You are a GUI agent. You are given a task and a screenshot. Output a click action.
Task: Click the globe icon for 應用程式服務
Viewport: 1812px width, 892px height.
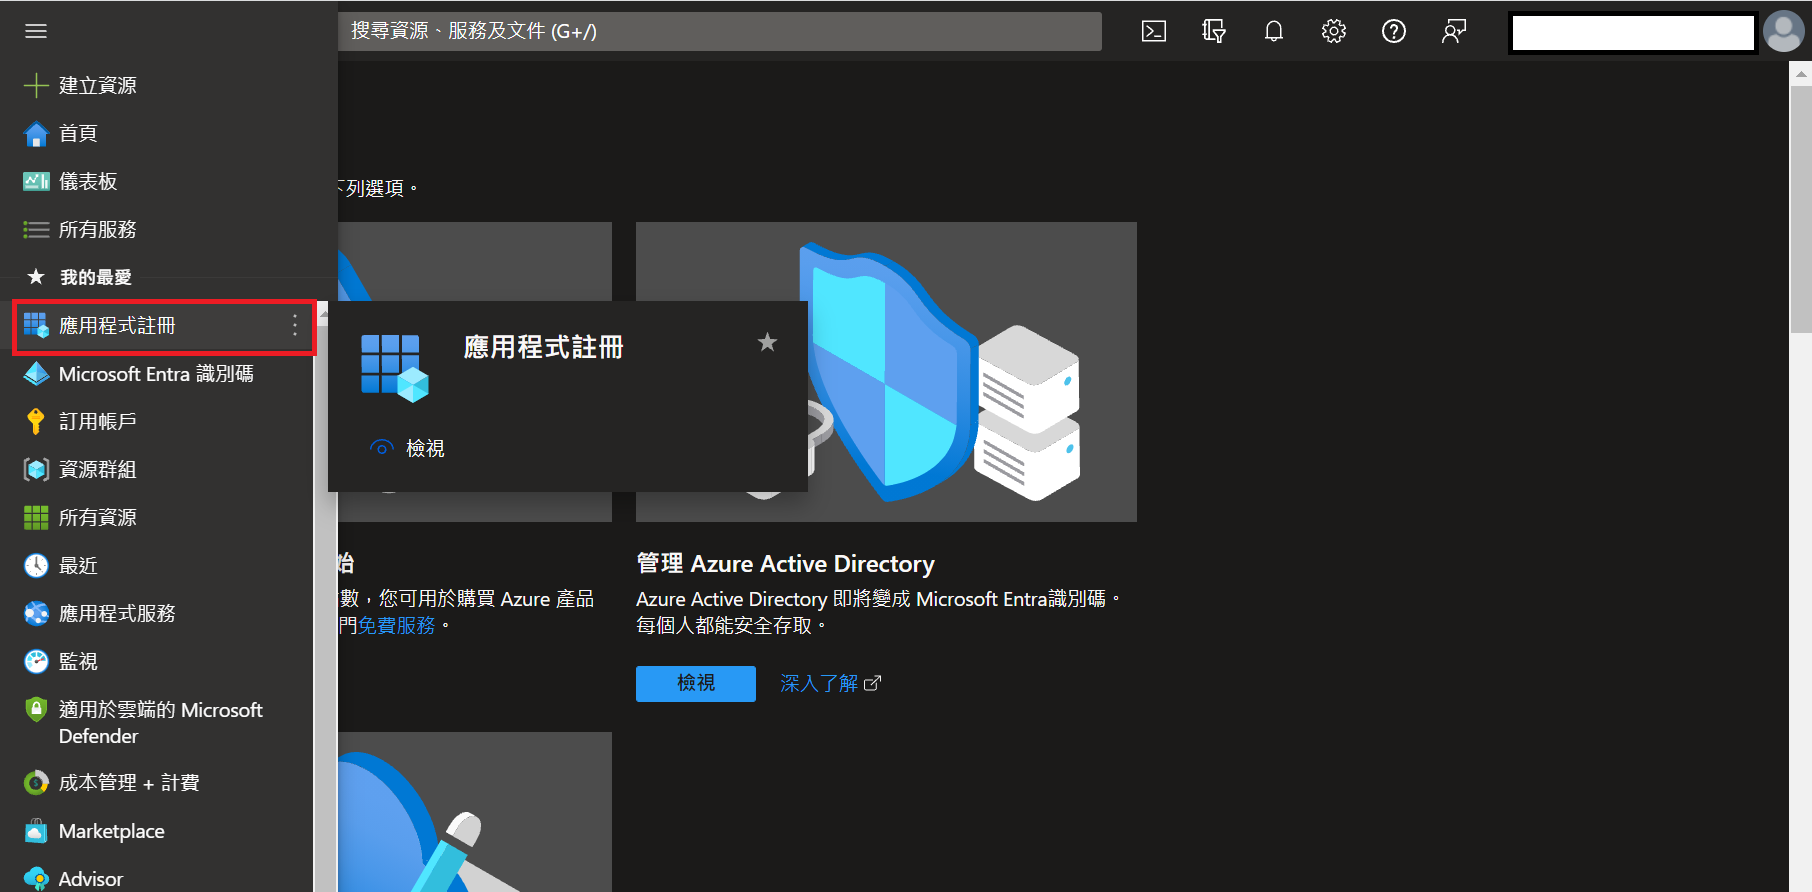pyautogui.click(x=36, y=613)
